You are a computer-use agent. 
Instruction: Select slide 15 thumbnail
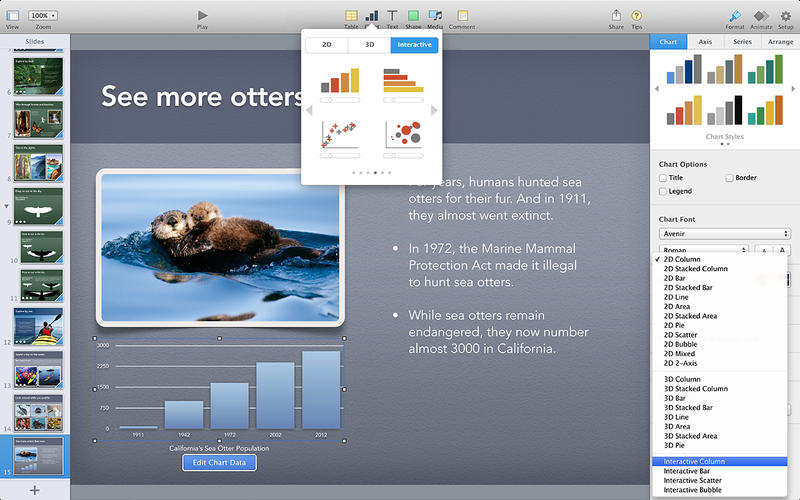tap(38, 456)
